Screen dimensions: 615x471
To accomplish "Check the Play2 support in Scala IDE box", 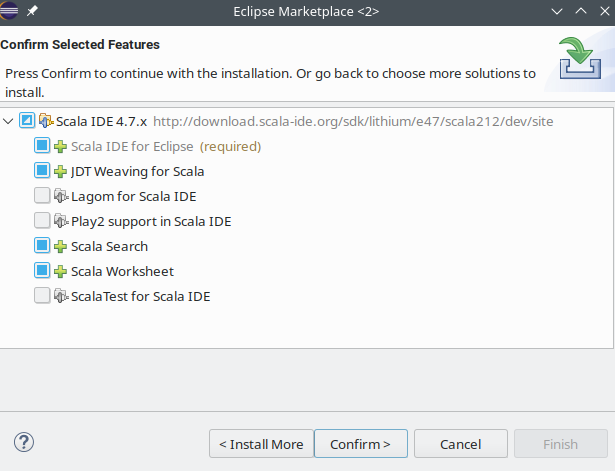I will [x=42, y=220].
